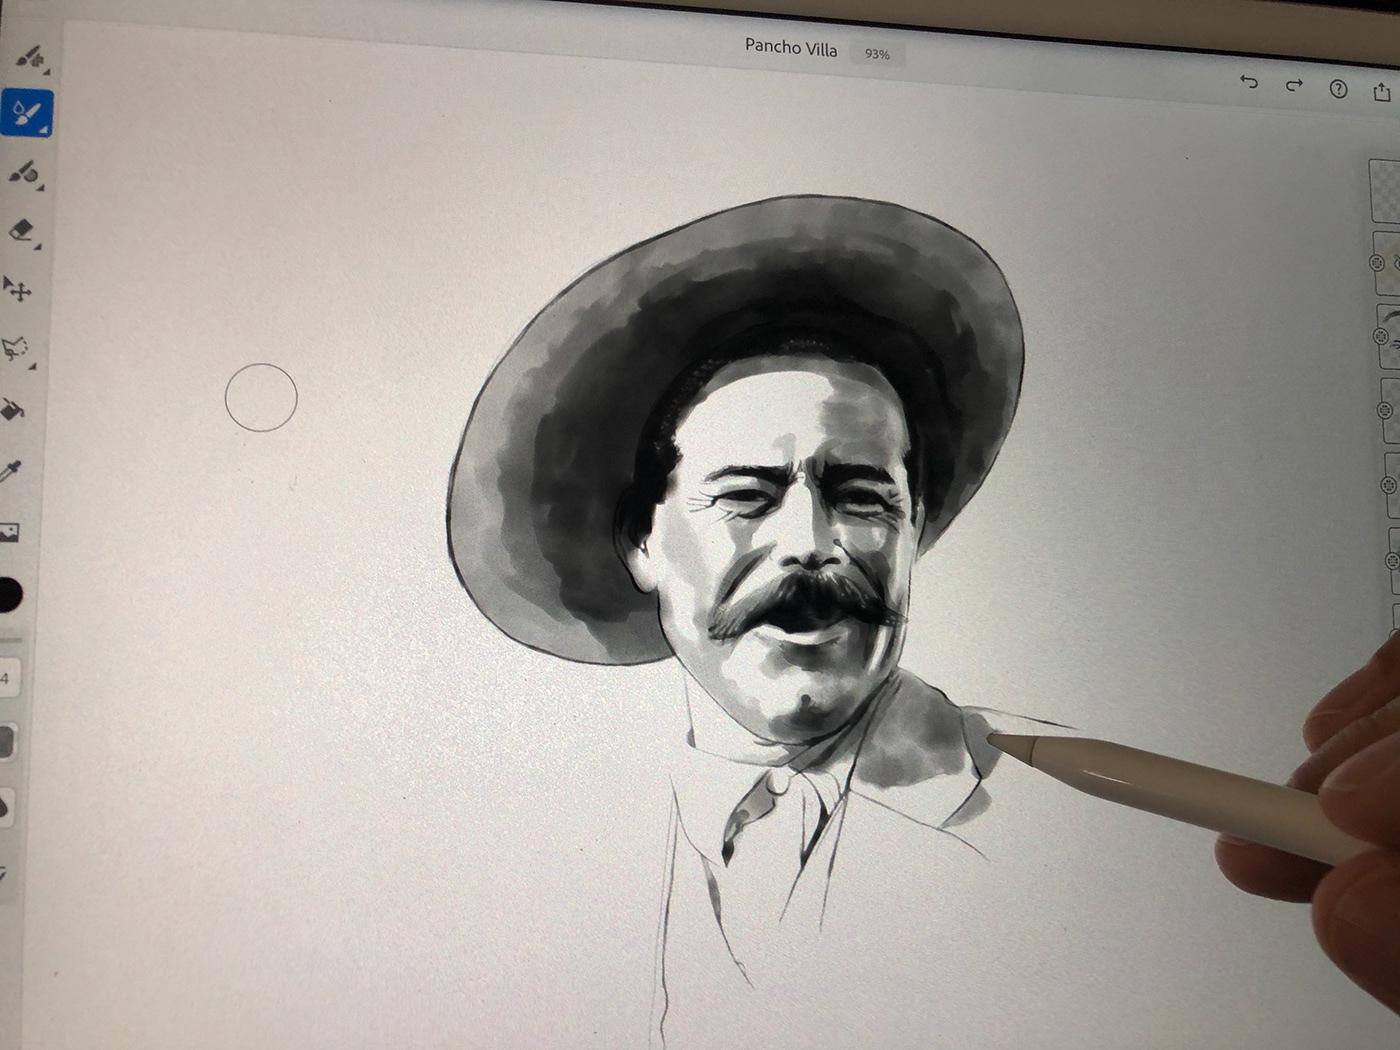Viewport: 1400px width, 1050px height.
Task: Tap the Pancho Villa document title
Action: [x=791, y=47]
